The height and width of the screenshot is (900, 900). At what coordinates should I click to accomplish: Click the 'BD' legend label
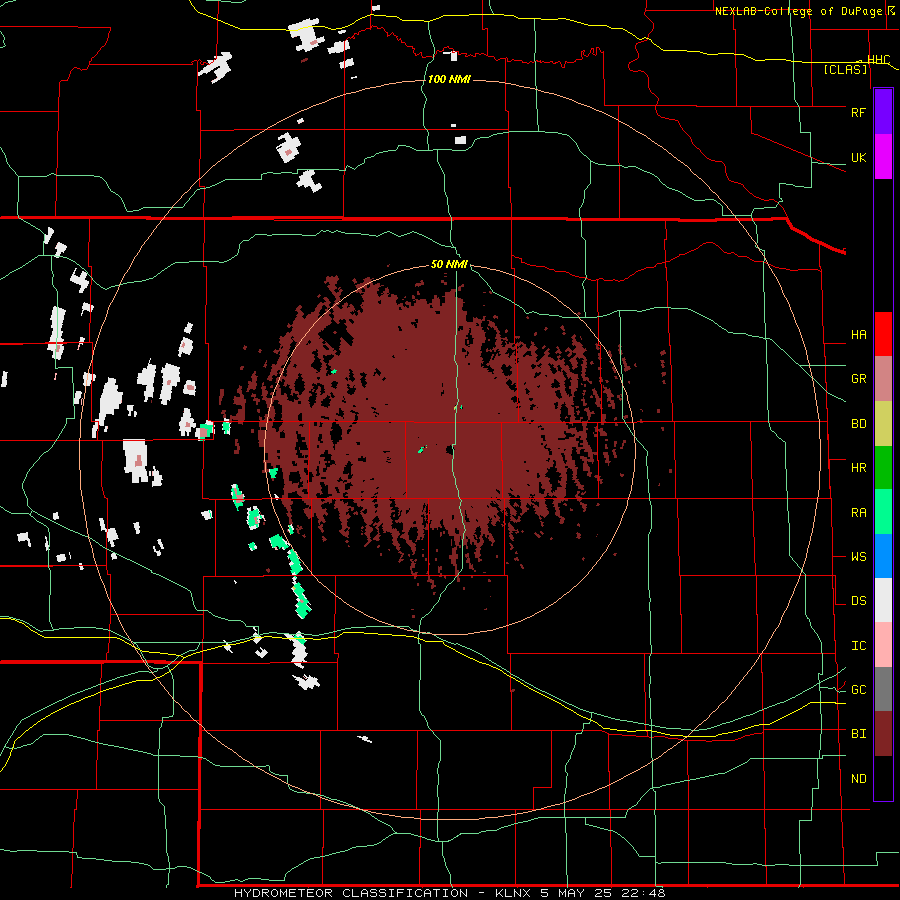(x=858, y=424)
